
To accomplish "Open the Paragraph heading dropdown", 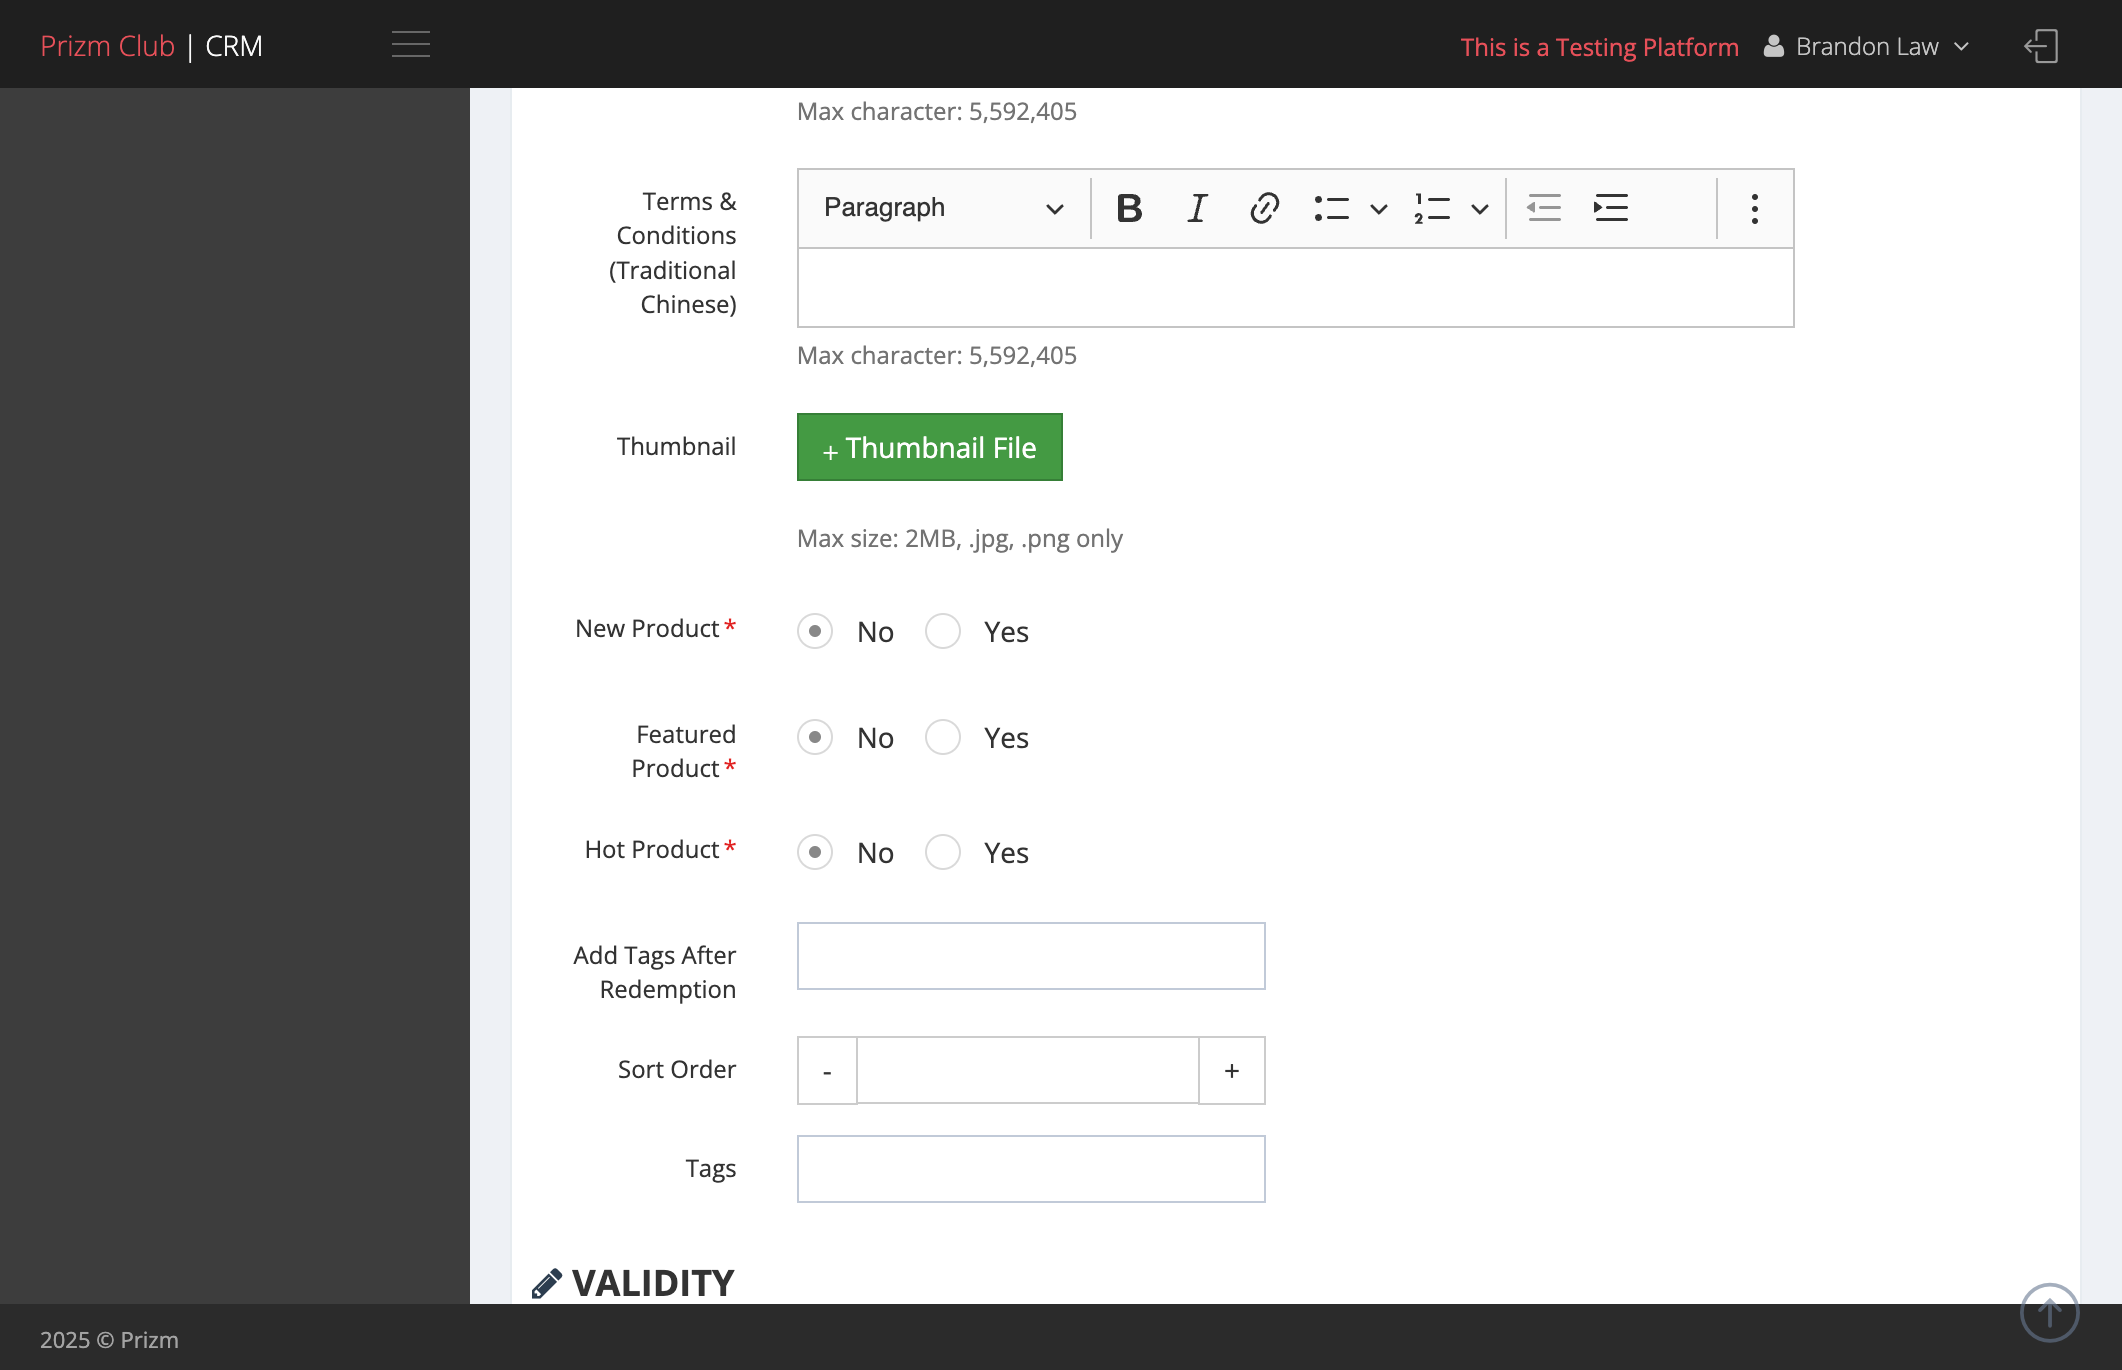I will (x=943, y=208).
